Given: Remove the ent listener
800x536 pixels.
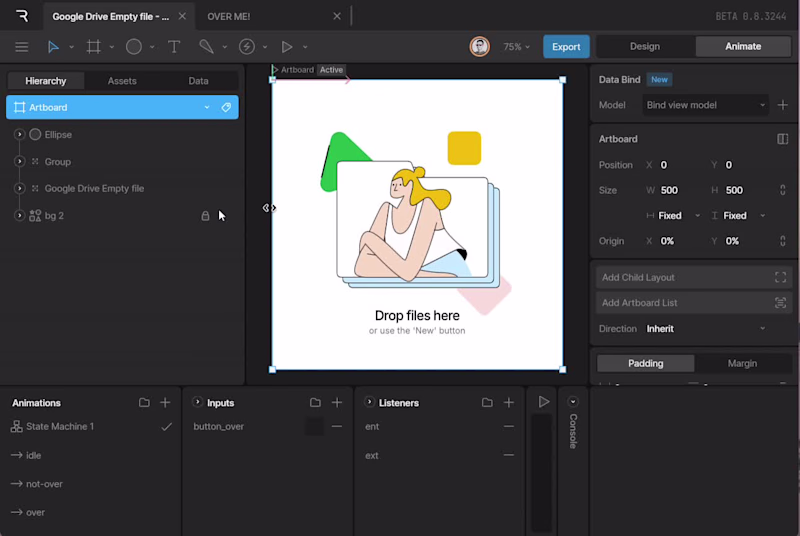Looking at the screenshot, I should point(509,426).
